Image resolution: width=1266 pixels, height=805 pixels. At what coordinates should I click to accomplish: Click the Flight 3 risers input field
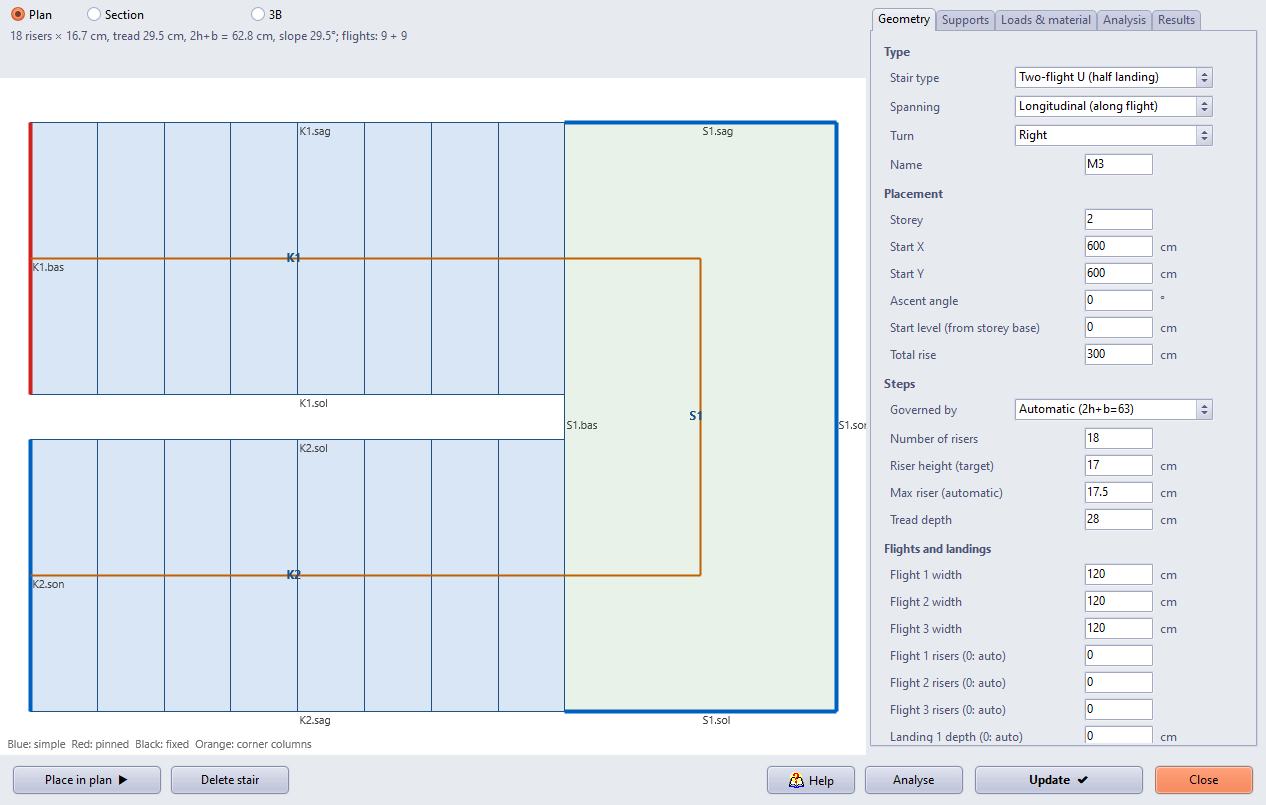click(1119, 710)
